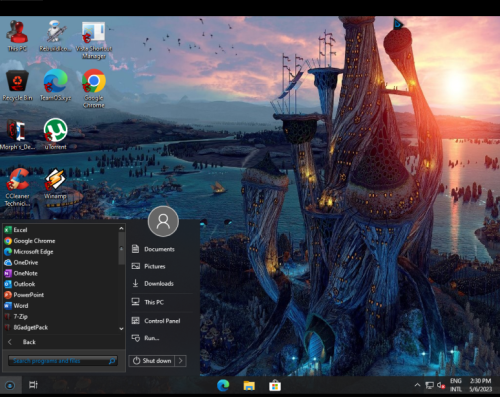500x397 pixels.
Task: Open Outlook in the programs list
Action: pyautogui.click(x=60, y=284)
